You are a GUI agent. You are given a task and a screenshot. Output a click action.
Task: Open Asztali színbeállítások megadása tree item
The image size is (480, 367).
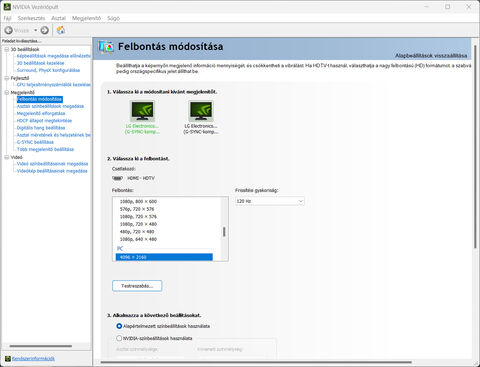tap(50, 106)
